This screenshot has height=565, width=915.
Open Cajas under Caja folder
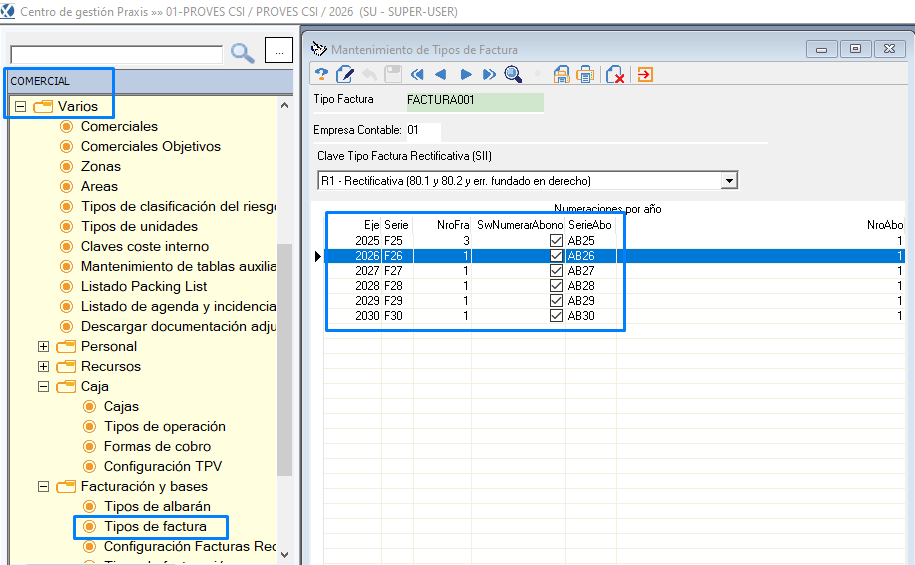[x=121, y=406]
